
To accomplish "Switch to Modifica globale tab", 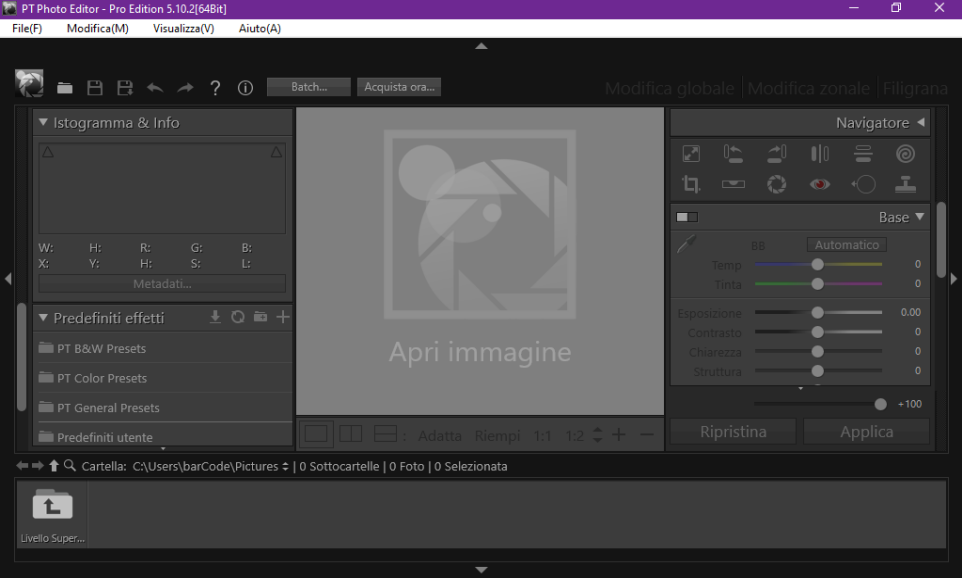I will point(669,88).
